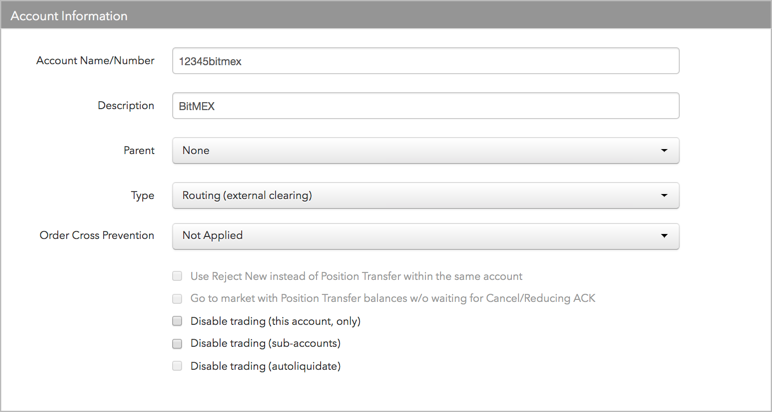The height and width of the screenshot is (412, 772).
Task: Click the Disable trading (sub-accounts) label text
Action: (x=265, y=343)
